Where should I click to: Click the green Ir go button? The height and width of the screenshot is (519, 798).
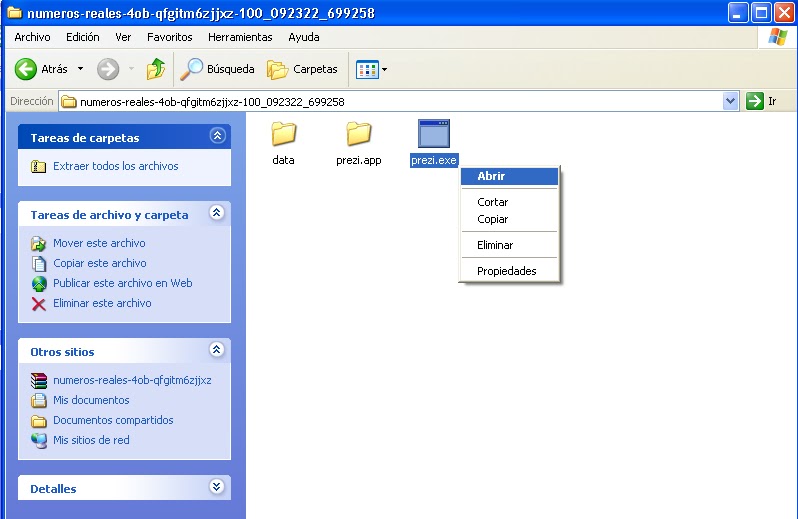click(x=755, y=101)
